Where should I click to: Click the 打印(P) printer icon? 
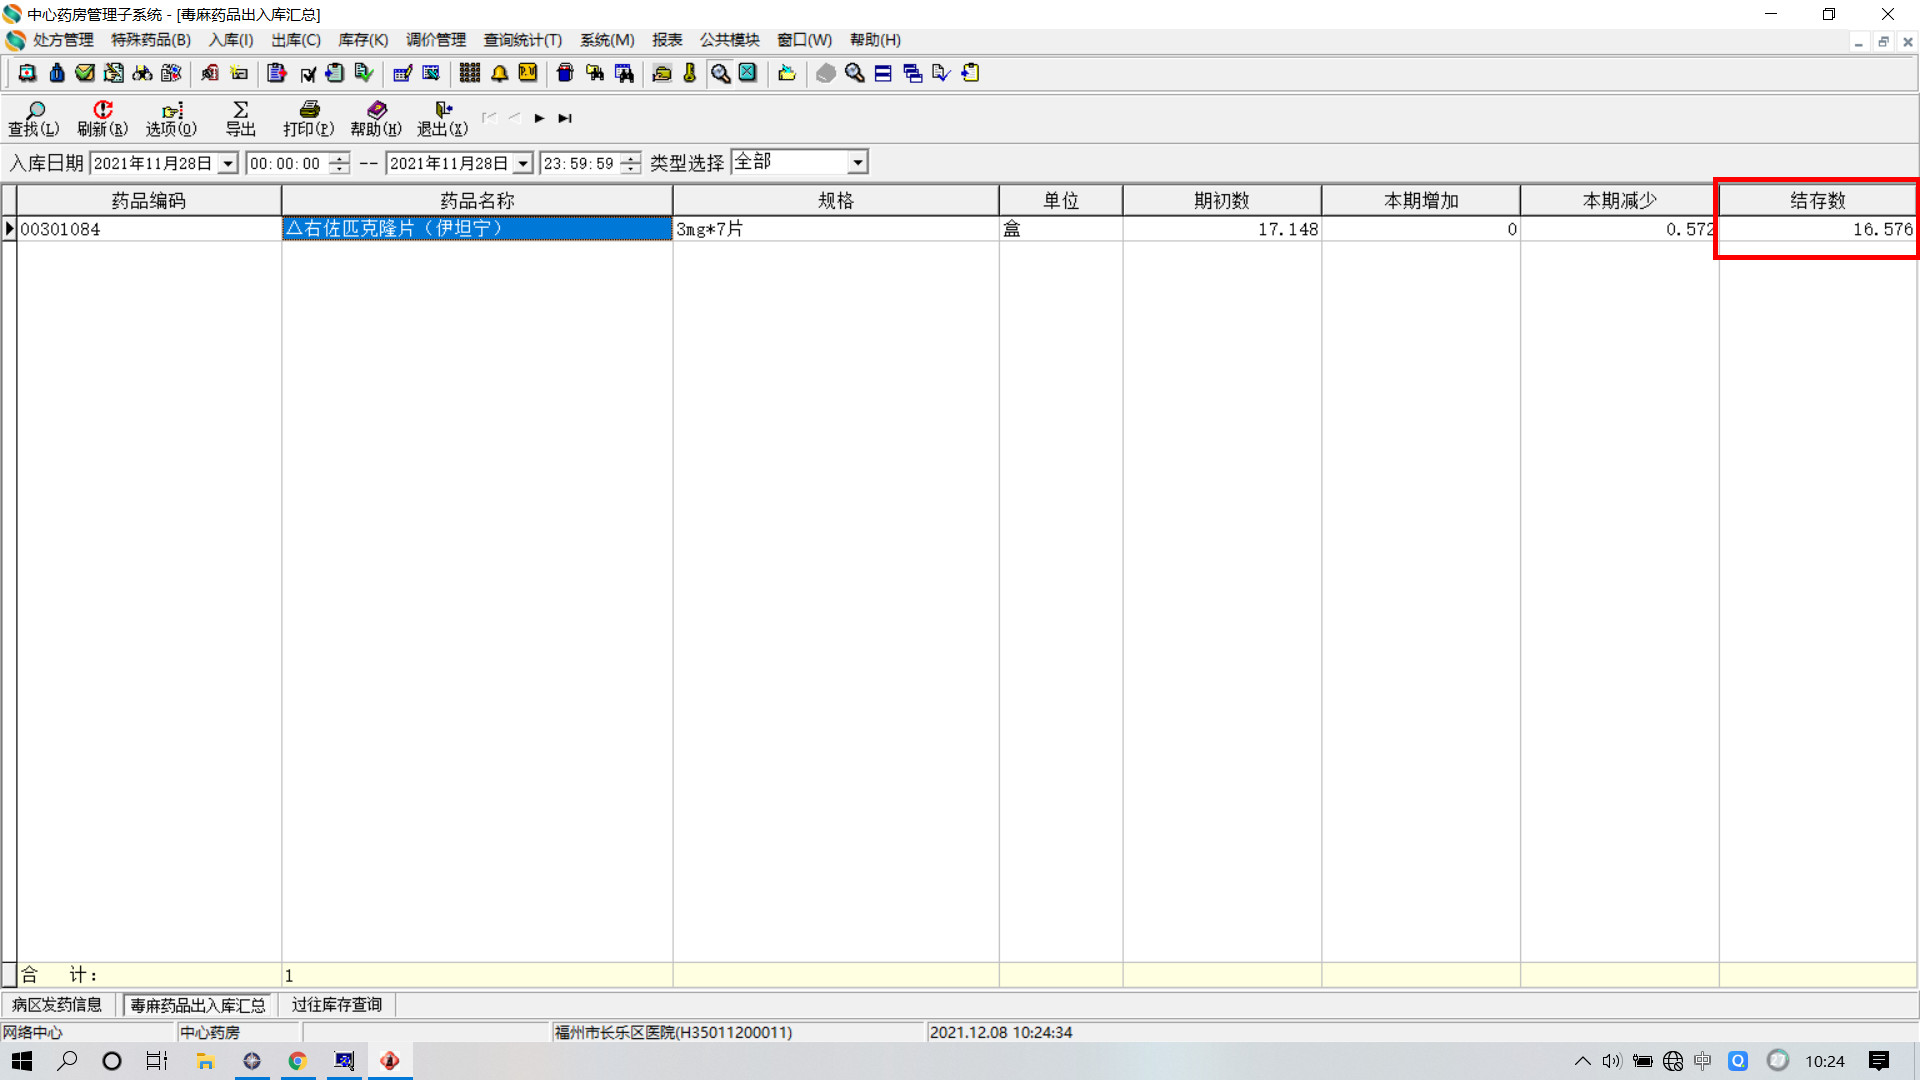[x=308, y=118]
